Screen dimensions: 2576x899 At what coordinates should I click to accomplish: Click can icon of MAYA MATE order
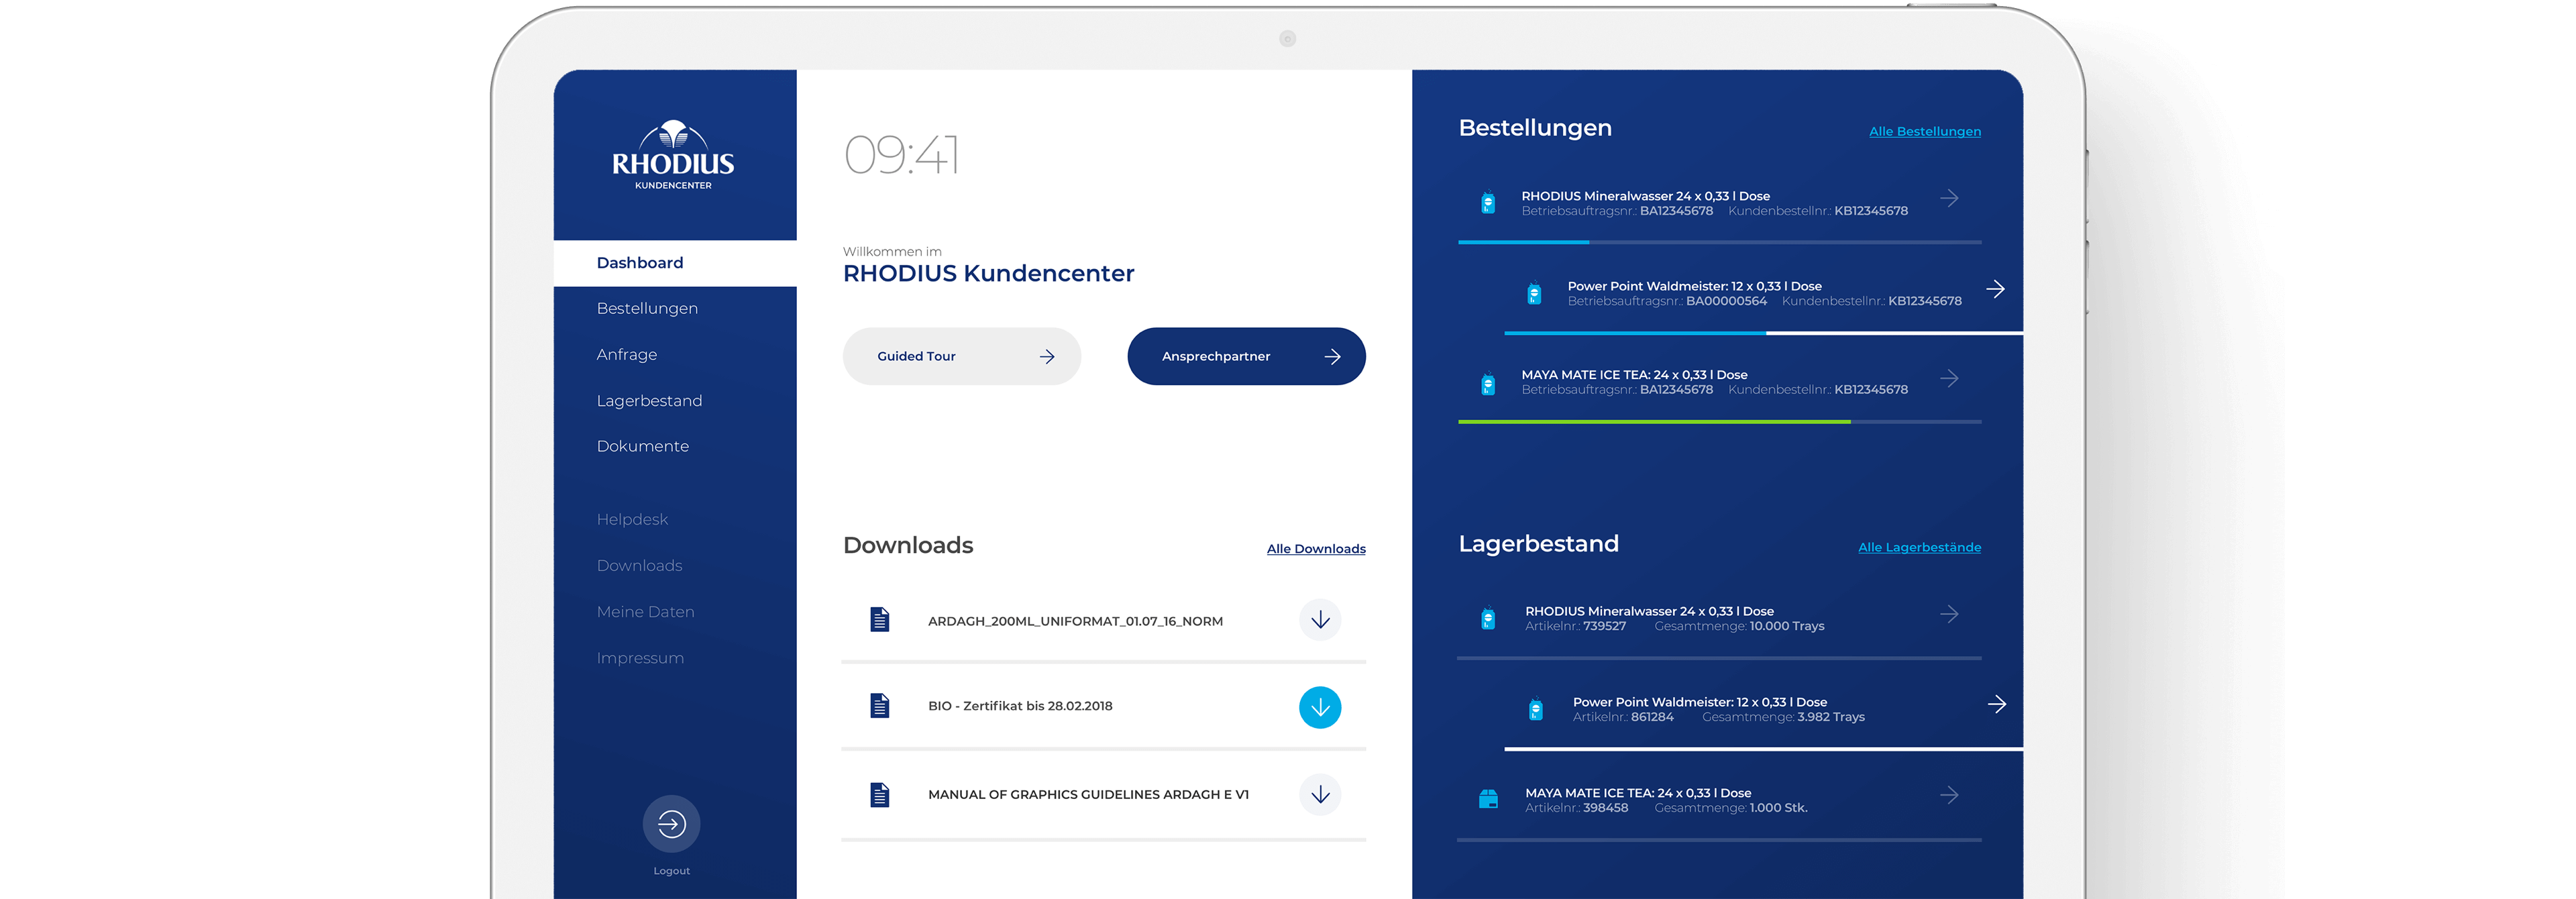[1488, 383]
